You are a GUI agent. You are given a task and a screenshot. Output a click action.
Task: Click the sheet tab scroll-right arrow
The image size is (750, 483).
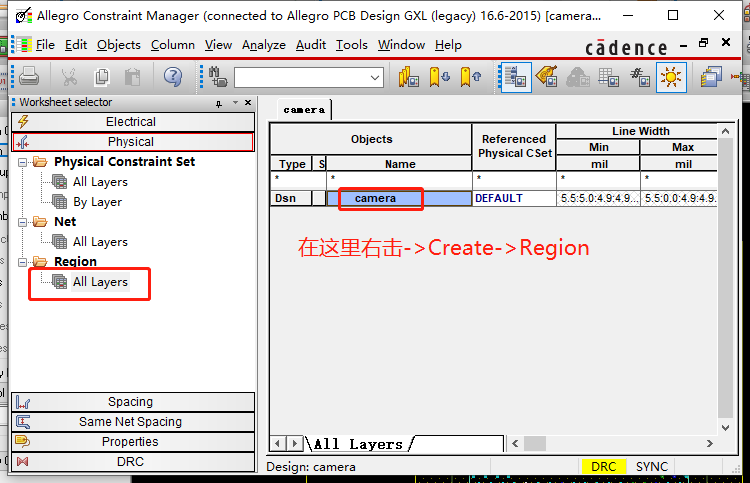click(x=295, y=444)
